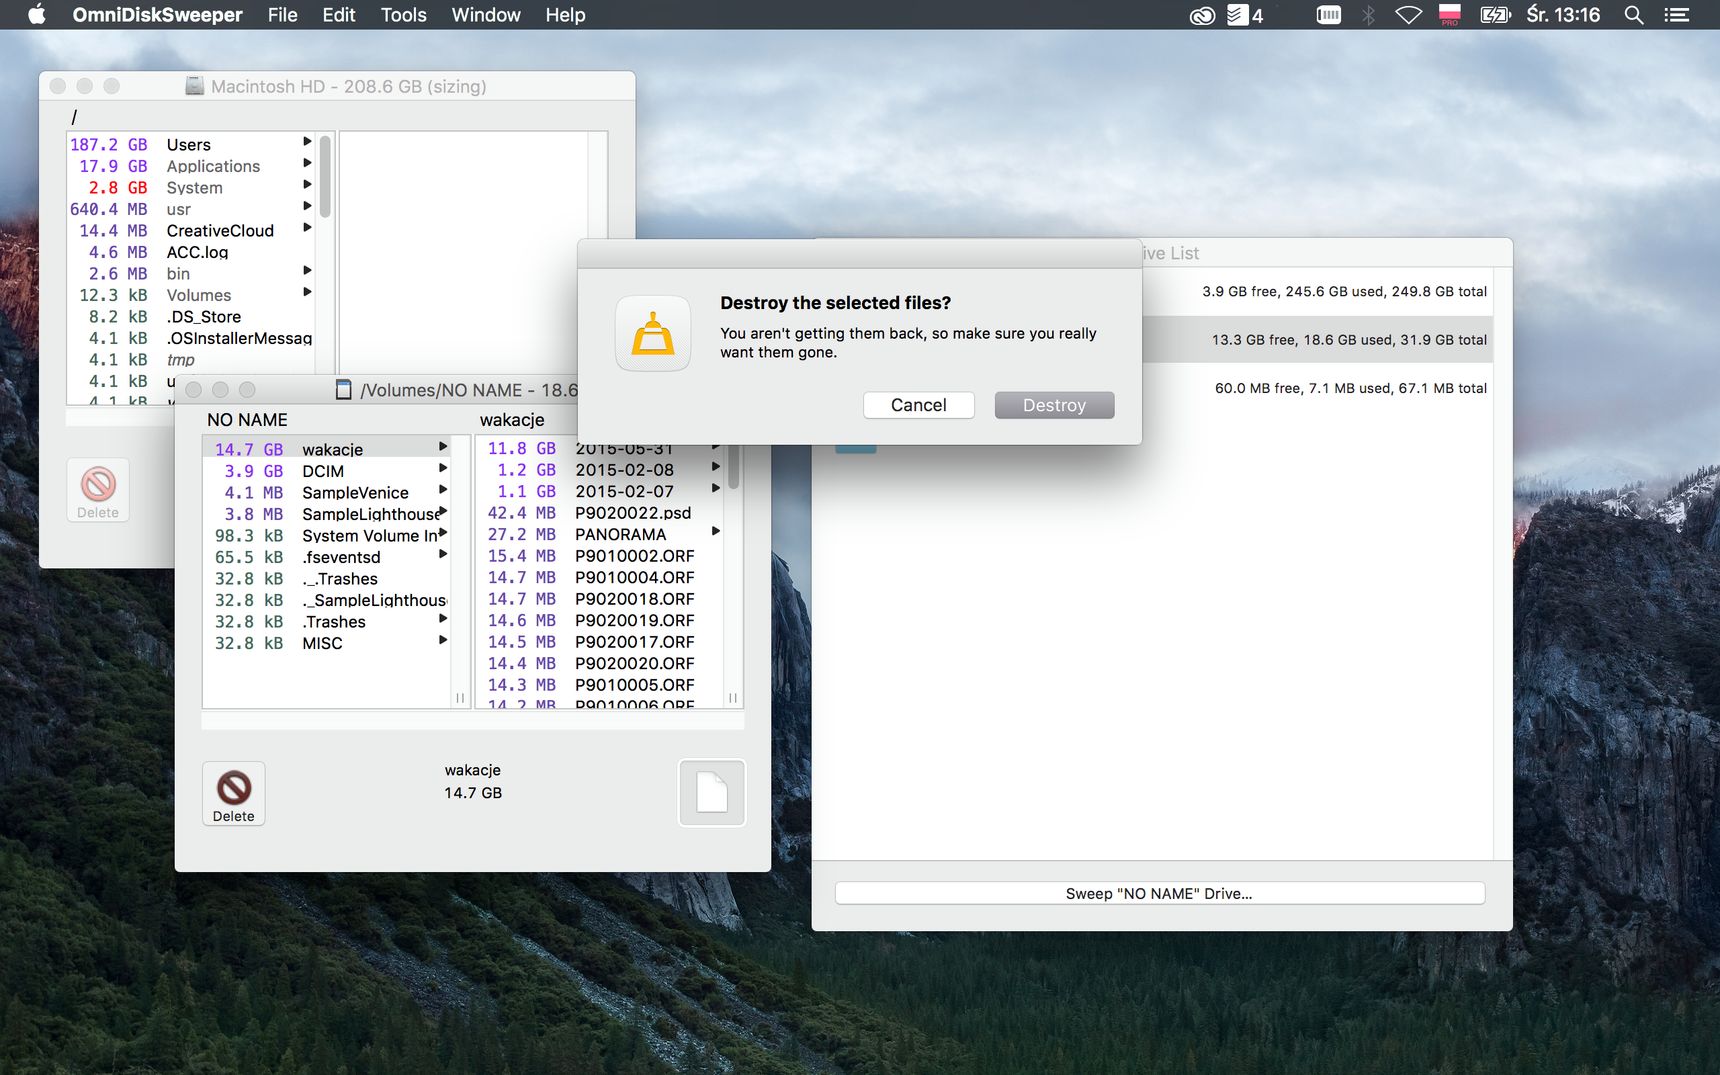Select .DS_Store in Macintosh HD window
This screenshot has height=1075, width=1720.
point(190,317)
